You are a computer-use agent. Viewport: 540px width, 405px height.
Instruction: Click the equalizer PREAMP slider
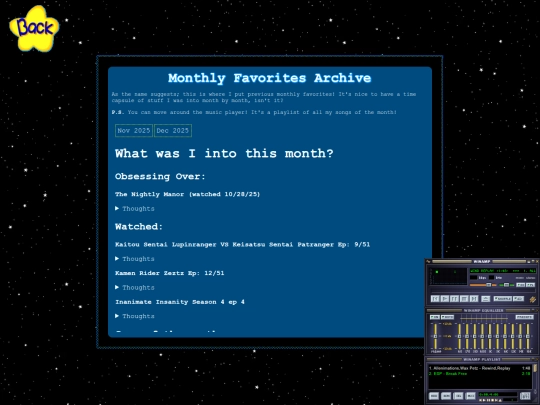(x=435, y=336)
